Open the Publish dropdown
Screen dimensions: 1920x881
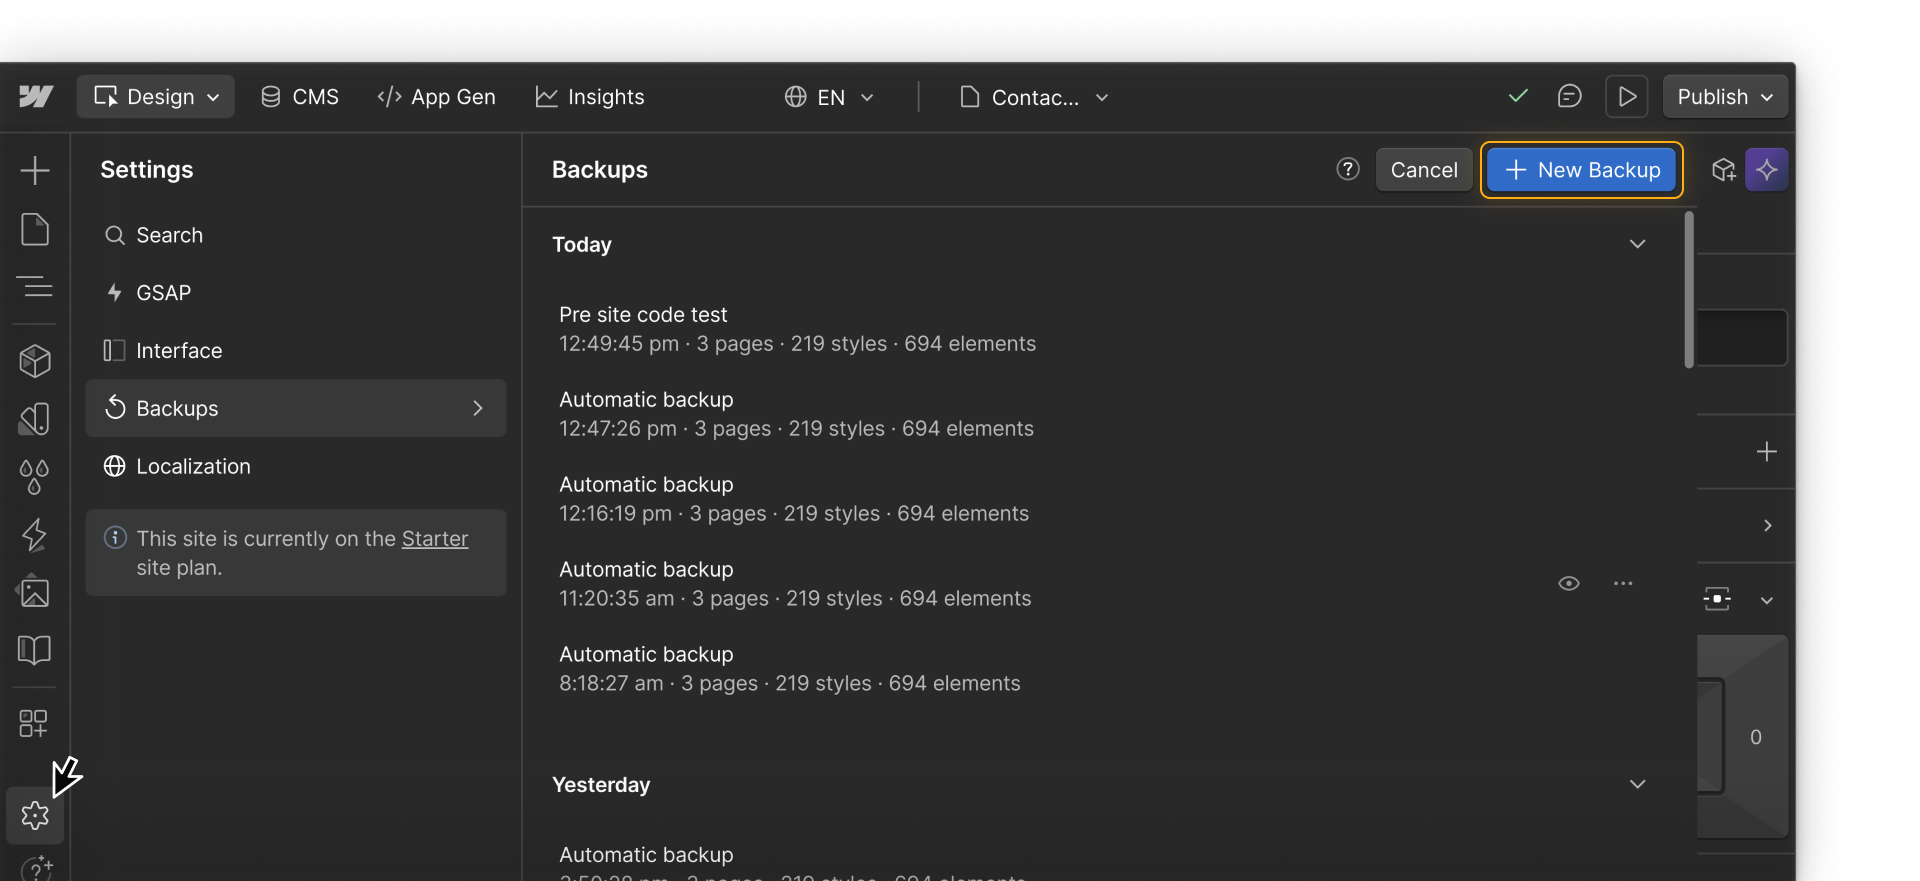(1725, 97)
